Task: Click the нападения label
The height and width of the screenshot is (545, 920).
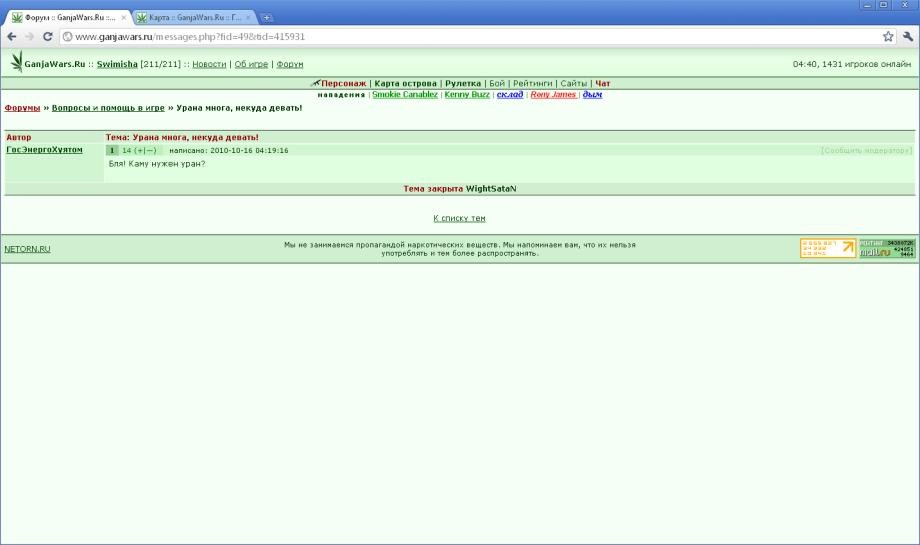Action: point(341,94)
